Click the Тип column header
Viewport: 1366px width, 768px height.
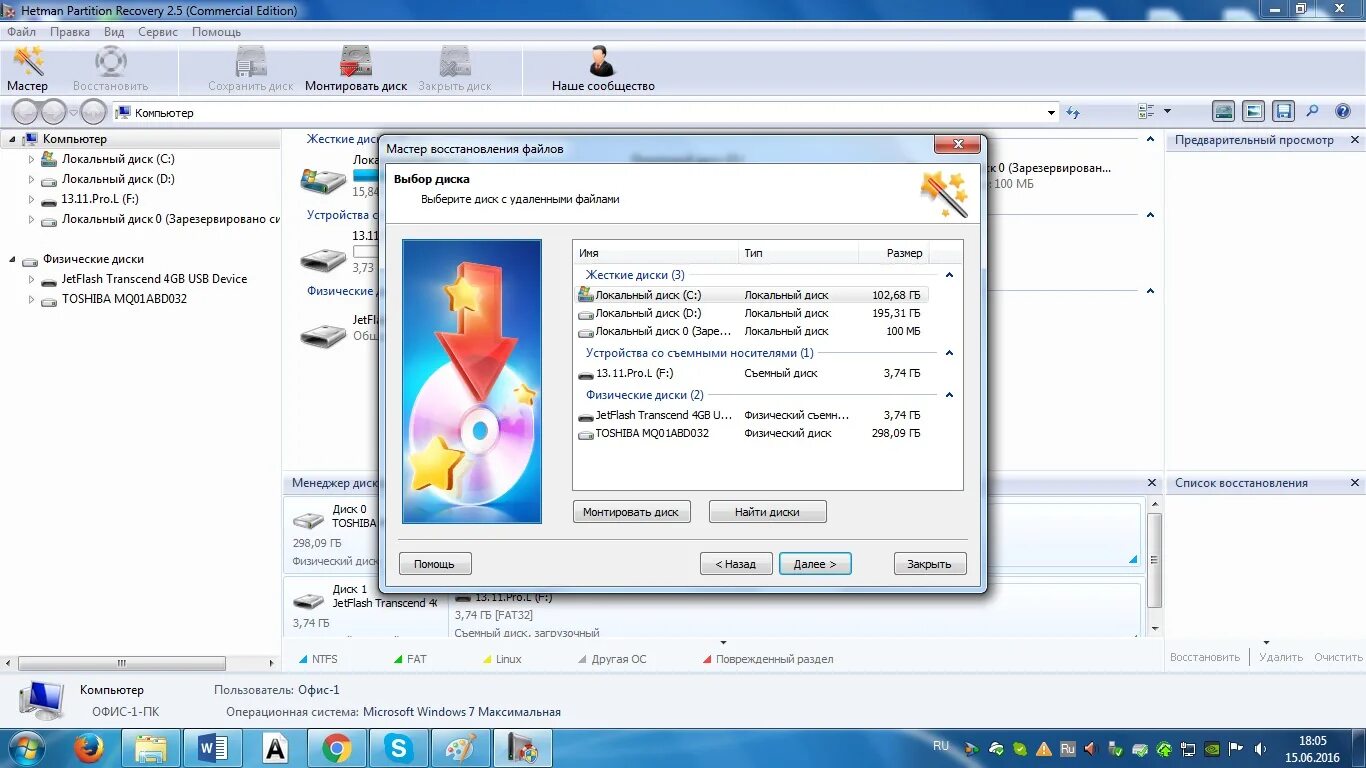pyautogui.click(x=798, y=253)
